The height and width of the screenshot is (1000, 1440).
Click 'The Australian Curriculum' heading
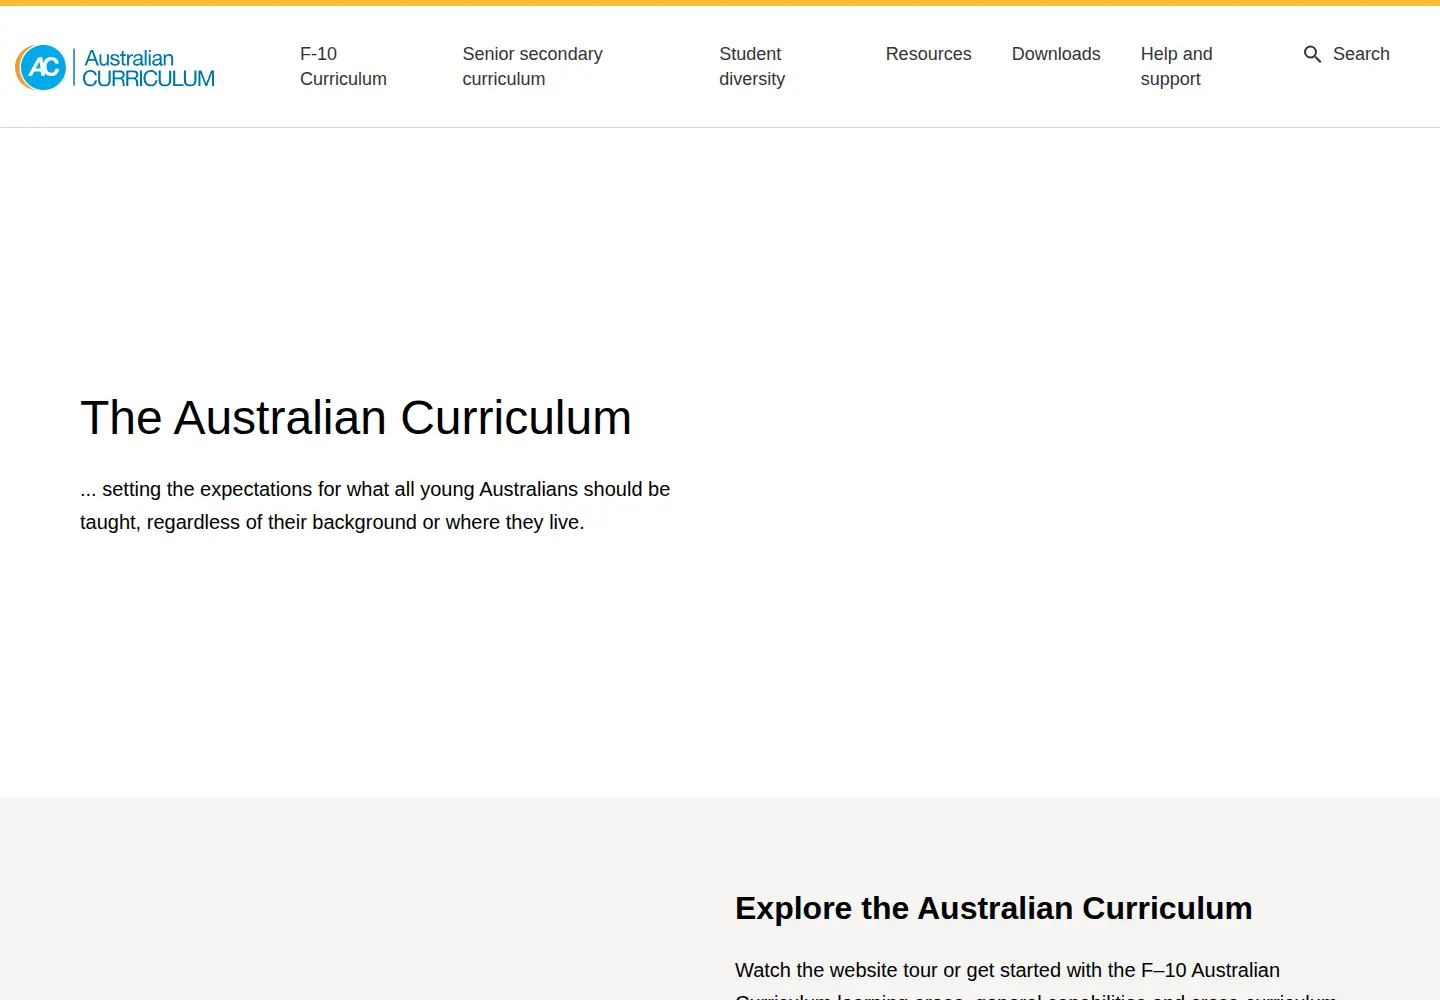tap(356, 417)
